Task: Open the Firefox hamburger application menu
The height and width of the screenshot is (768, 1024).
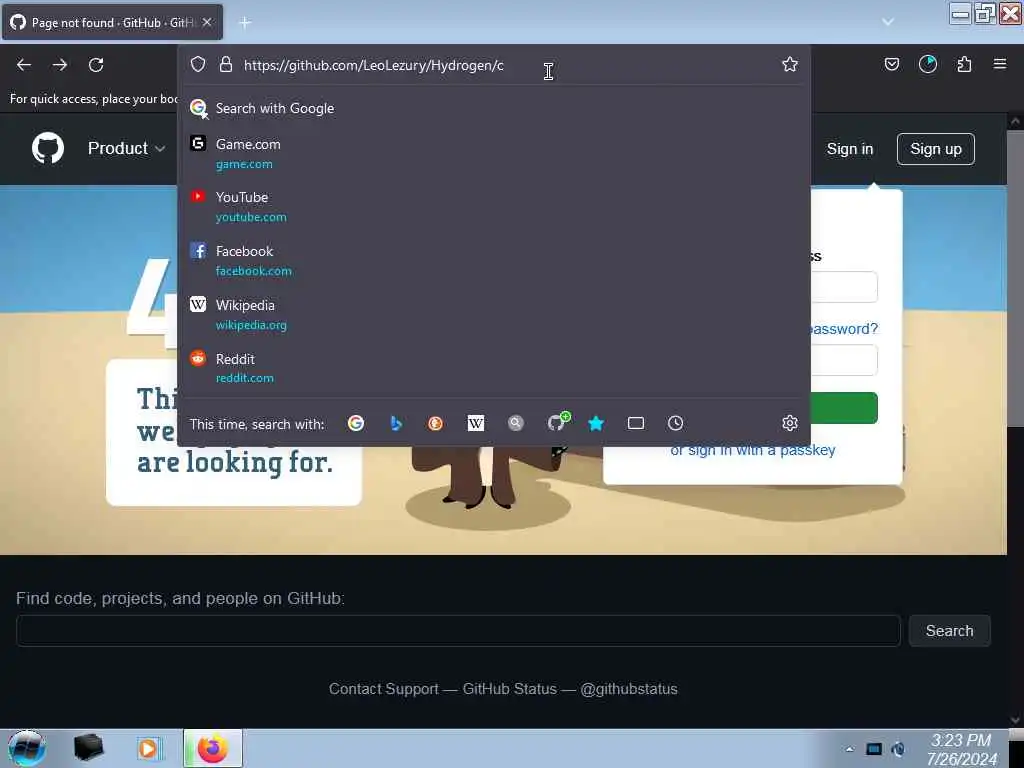Action: tap(1000, 64)
